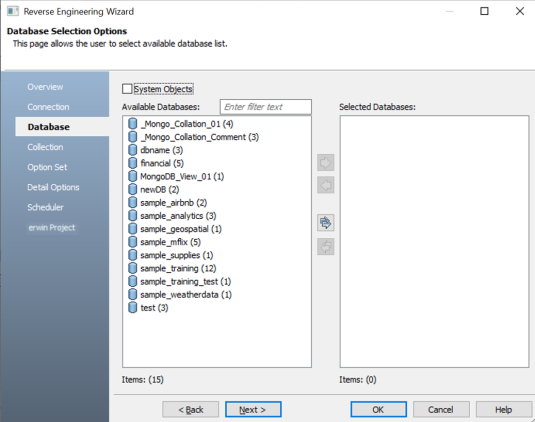The height and width of the screenshot is (422, 535).
Task: Click the sample_mflix database icon
Action: pos(132,242)
